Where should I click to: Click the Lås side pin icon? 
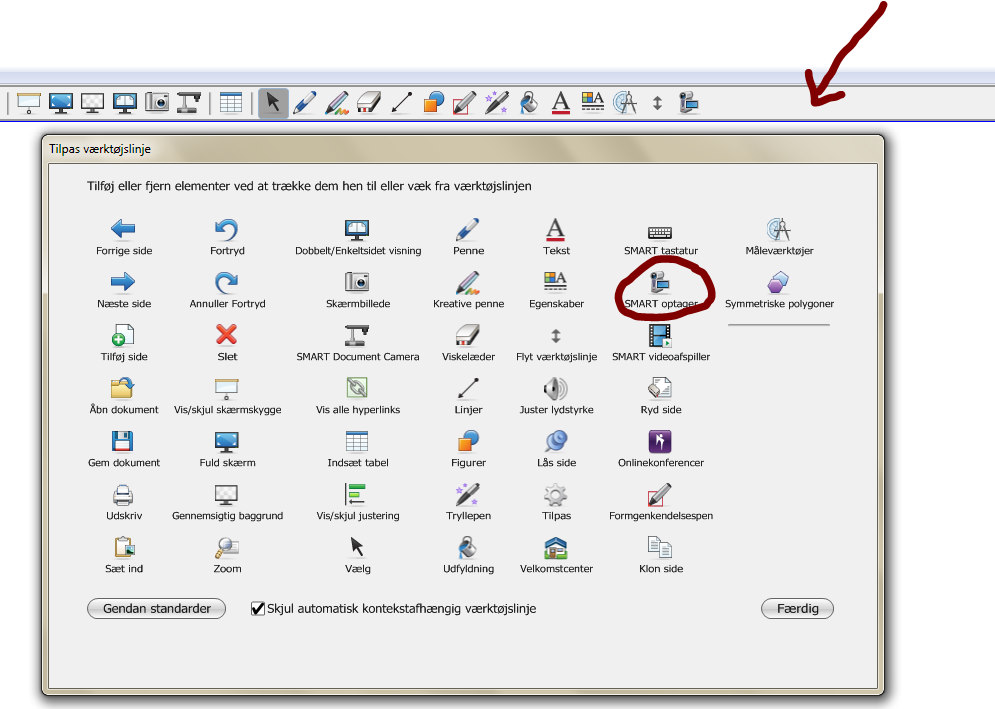(x=556, y=441)
